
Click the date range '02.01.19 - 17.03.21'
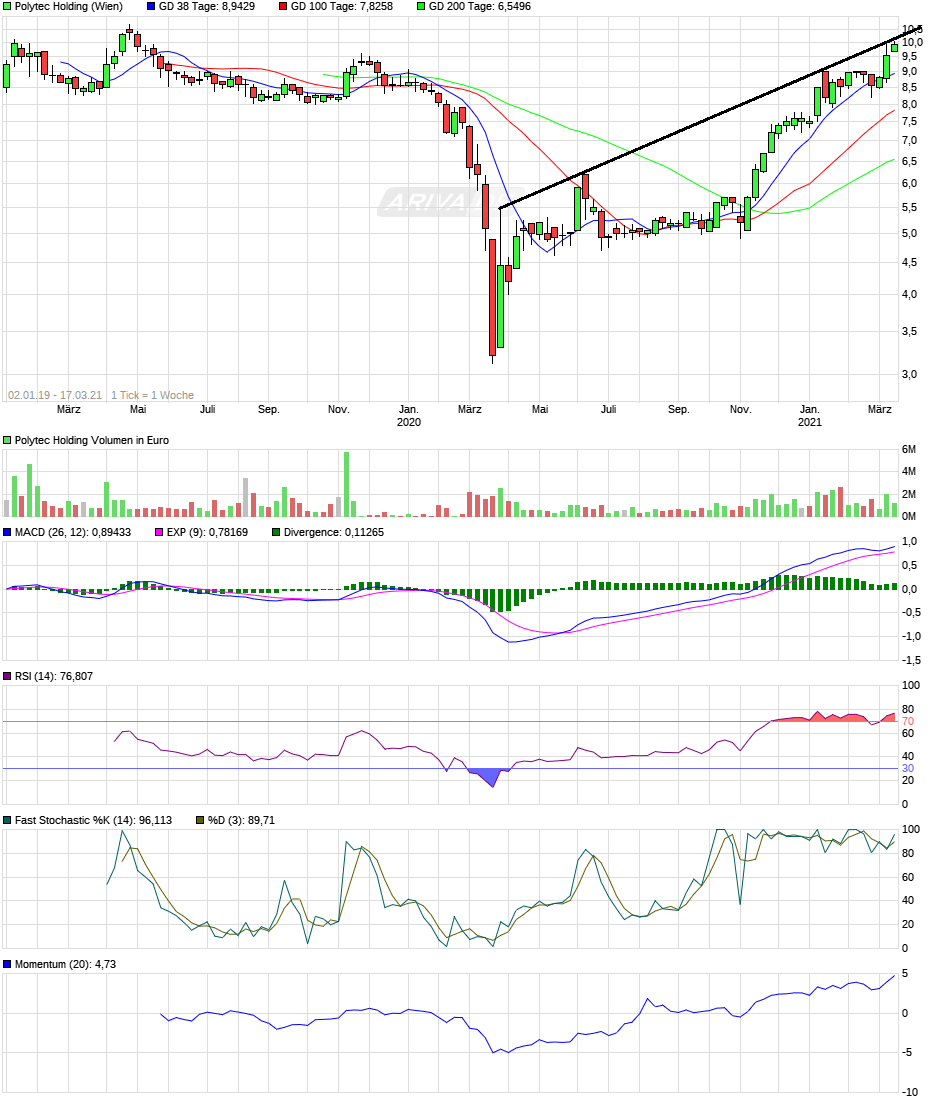tap(55, 396)
